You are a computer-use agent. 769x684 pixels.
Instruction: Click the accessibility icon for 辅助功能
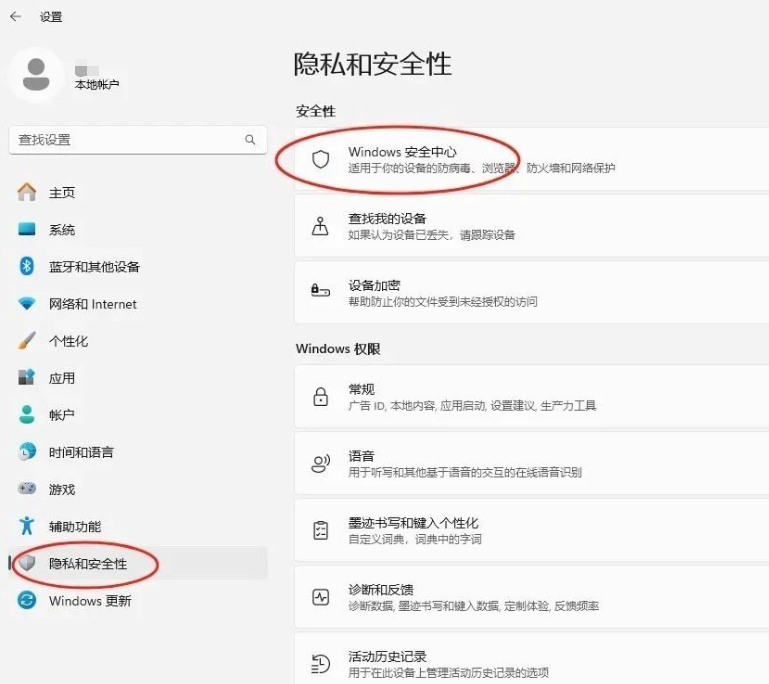tap(26, 526)
